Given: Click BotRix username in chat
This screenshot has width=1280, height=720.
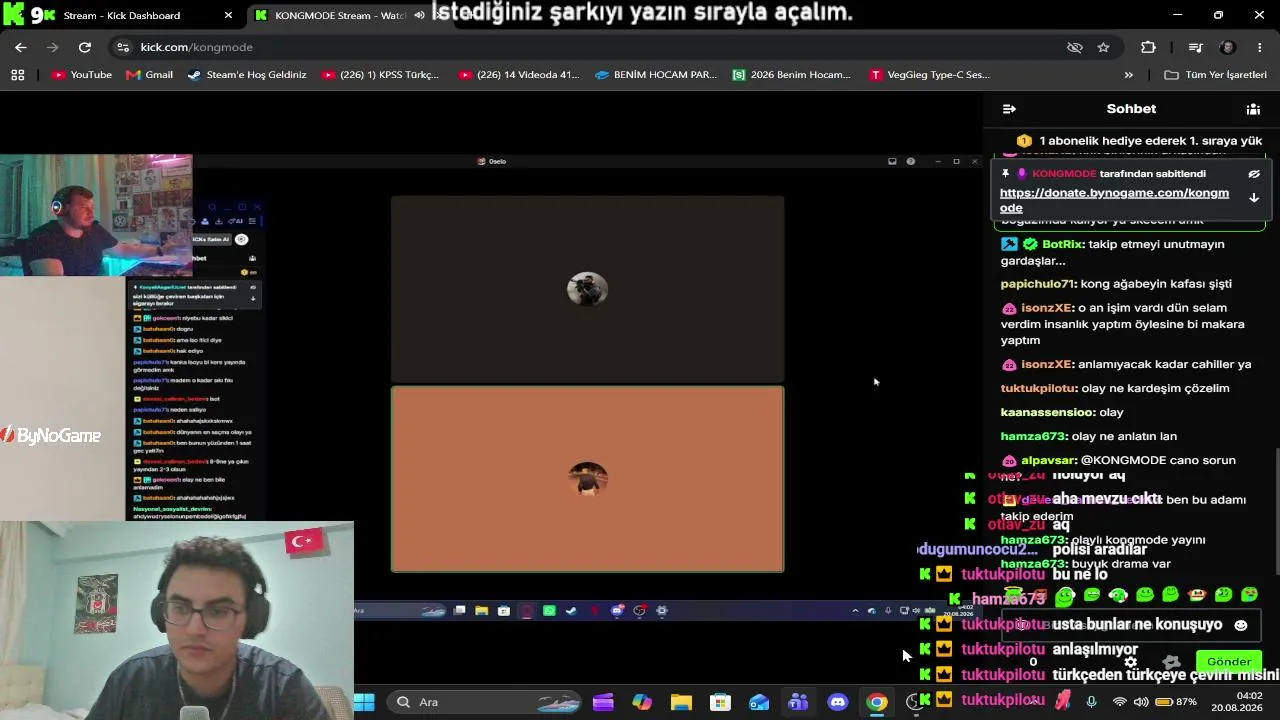Looking at the screenshot, I should tap(1063, 244).
